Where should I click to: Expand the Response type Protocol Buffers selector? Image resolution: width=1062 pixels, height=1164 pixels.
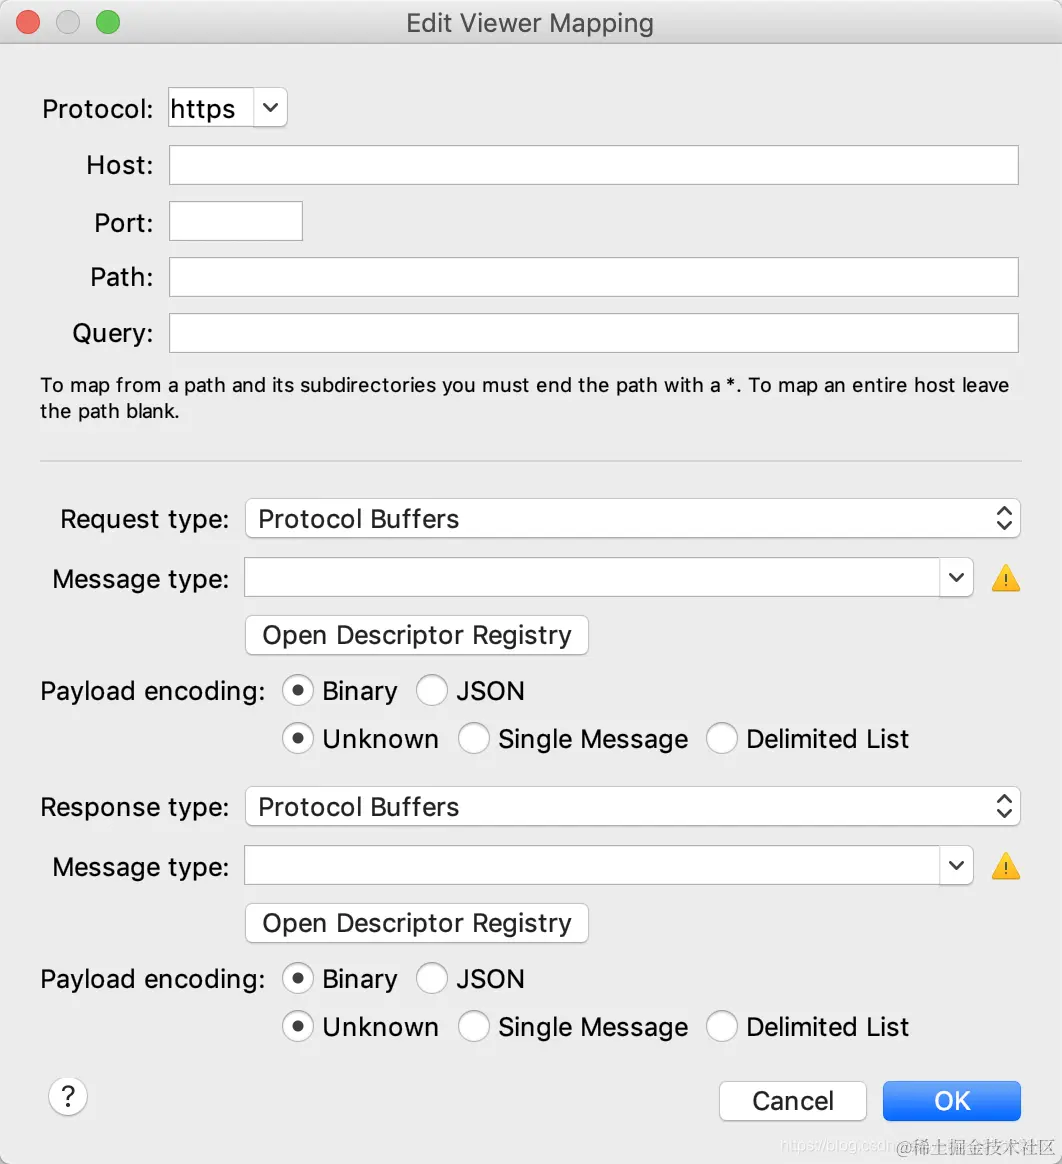click(x=632, y=806)
